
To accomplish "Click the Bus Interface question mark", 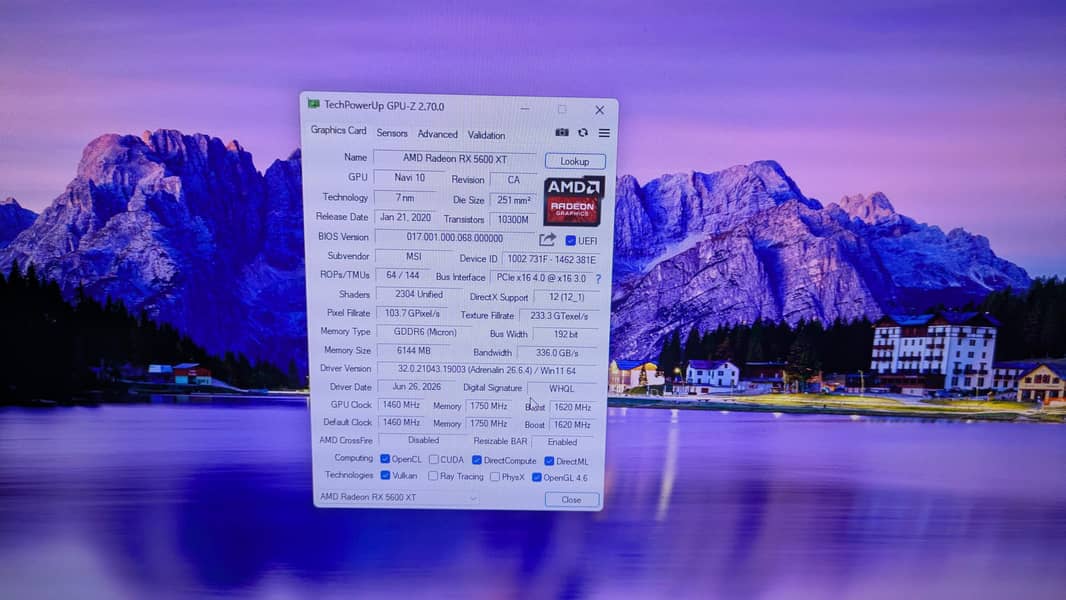I will point(598,279).
